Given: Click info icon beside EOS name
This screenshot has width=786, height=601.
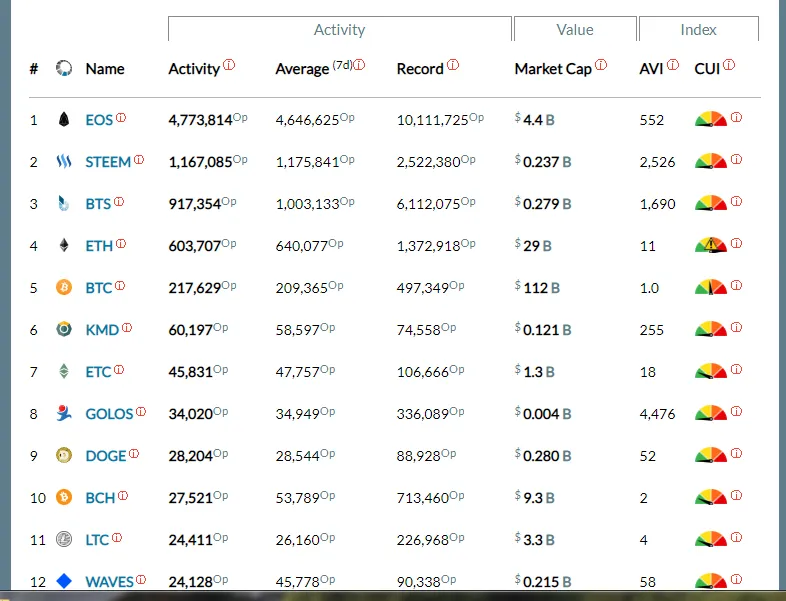Looking at the screenshot, I should (121, 118).
